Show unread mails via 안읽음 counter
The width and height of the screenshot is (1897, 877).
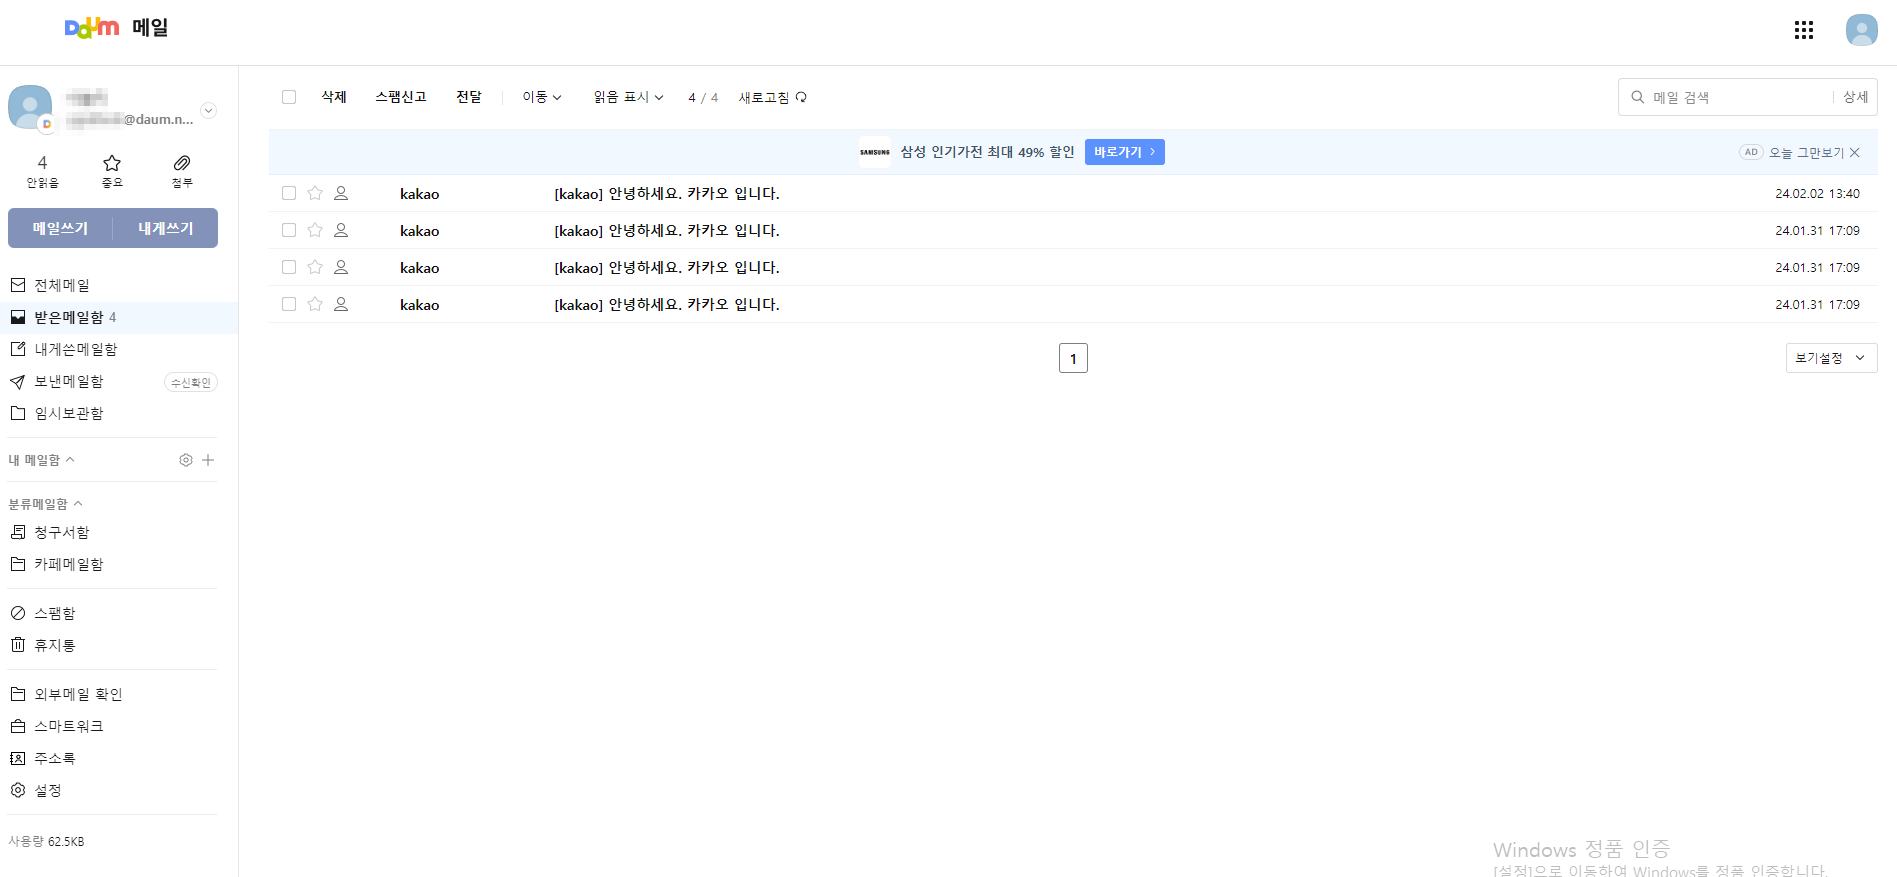coord(42,171)
